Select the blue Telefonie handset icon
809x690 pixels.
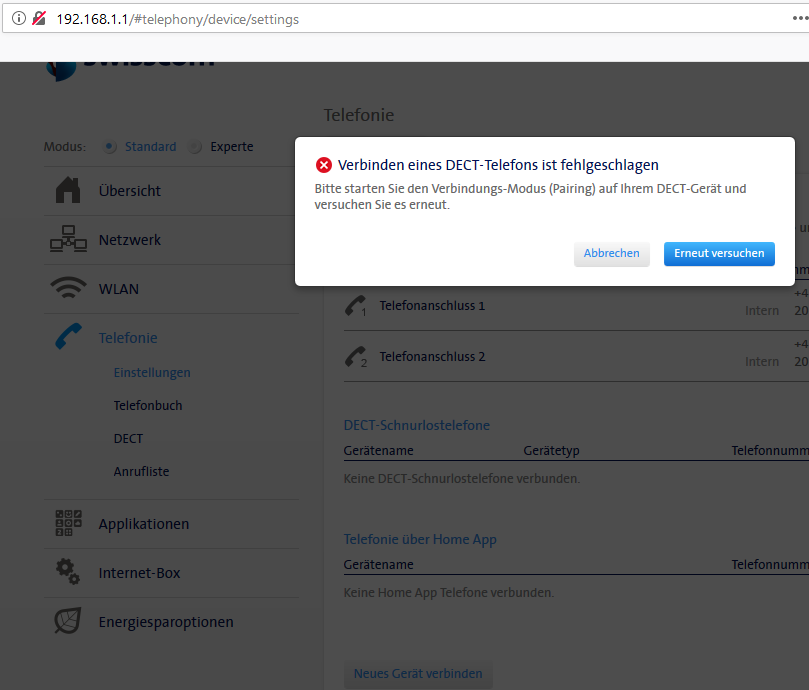68,337
